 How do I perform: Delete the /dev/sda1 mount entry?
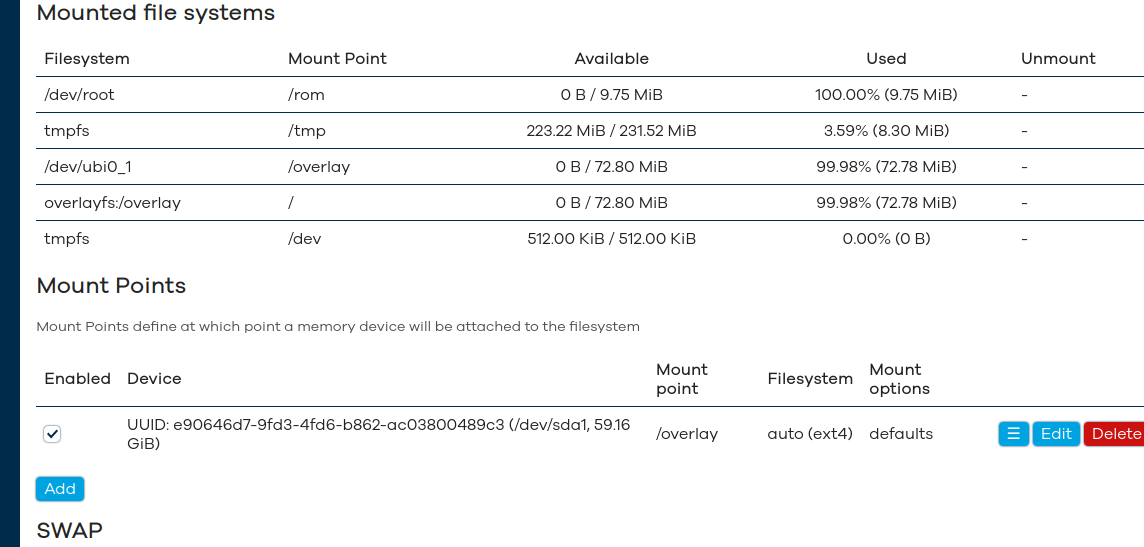coord(1114,434)
